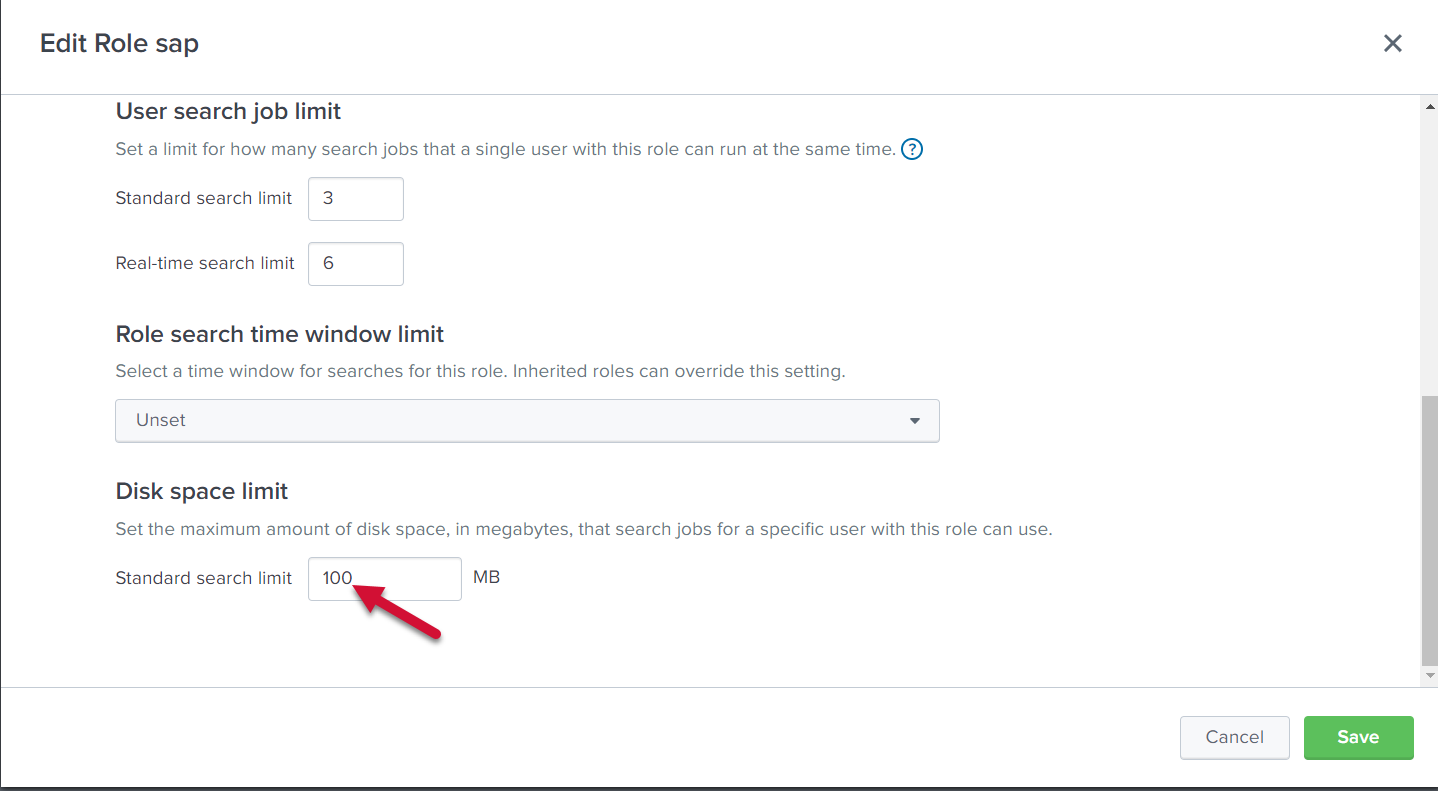This screenshot has width=1438, height=791.
Task: Open the Unset time window dropdown
Action: click(527, 421)
